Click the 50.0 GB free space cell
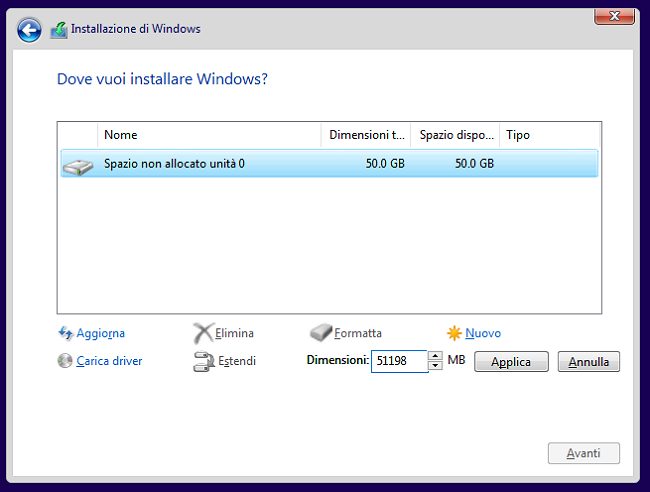Image resolution: width=650 pixels, height=492 pixels. pyautogui.click(x=475, y=164)
